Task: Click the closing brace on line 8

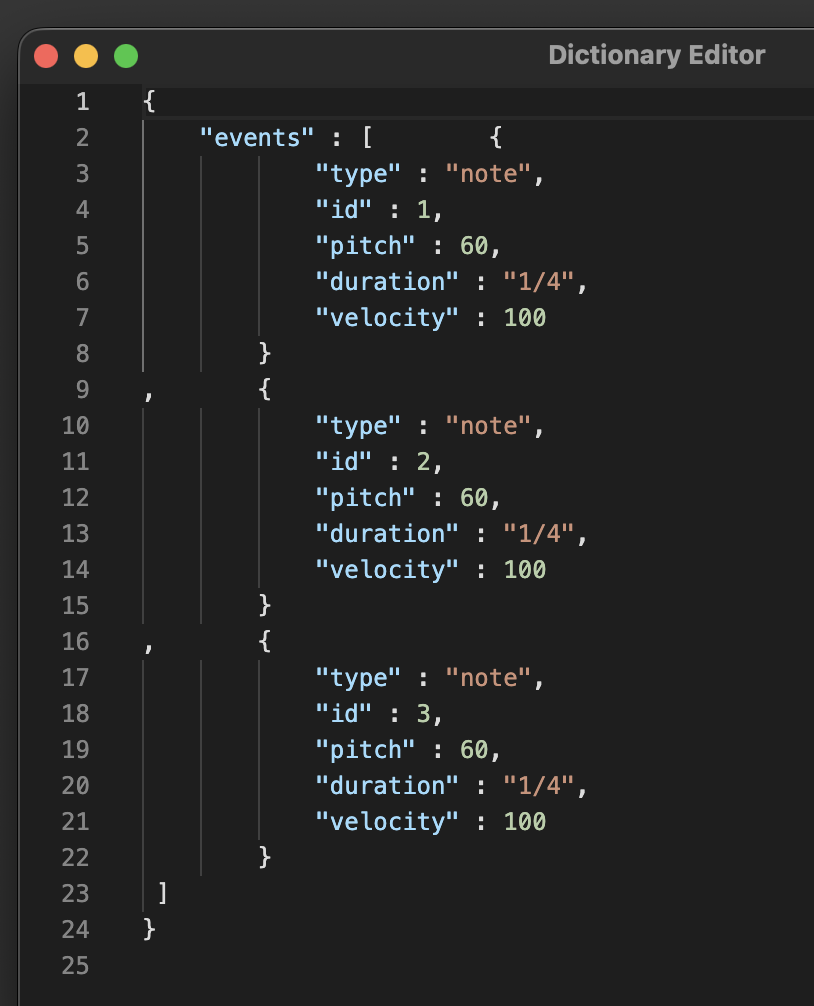Action: (x=265, y=353)
